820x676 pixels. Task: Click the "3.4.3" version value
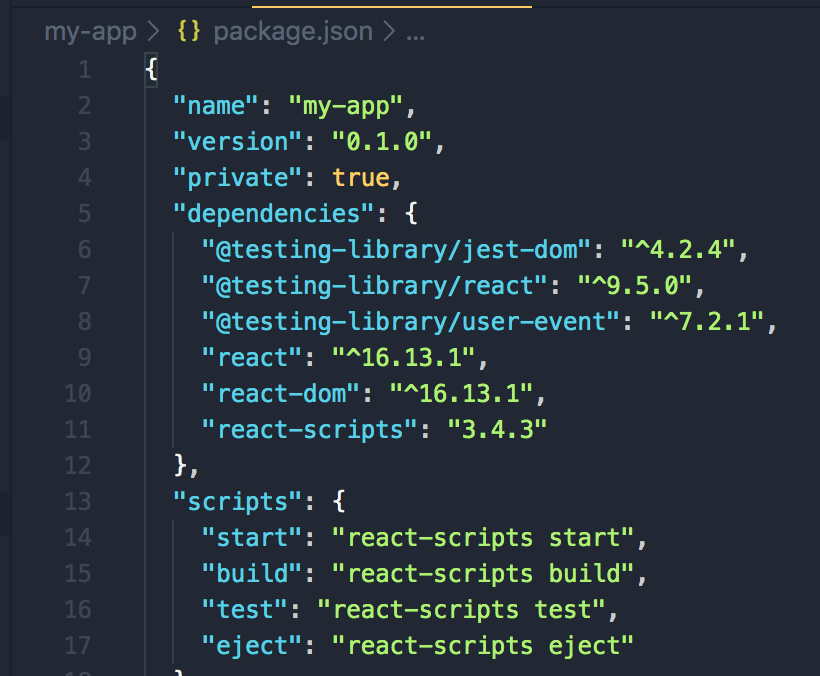(497, 430)
